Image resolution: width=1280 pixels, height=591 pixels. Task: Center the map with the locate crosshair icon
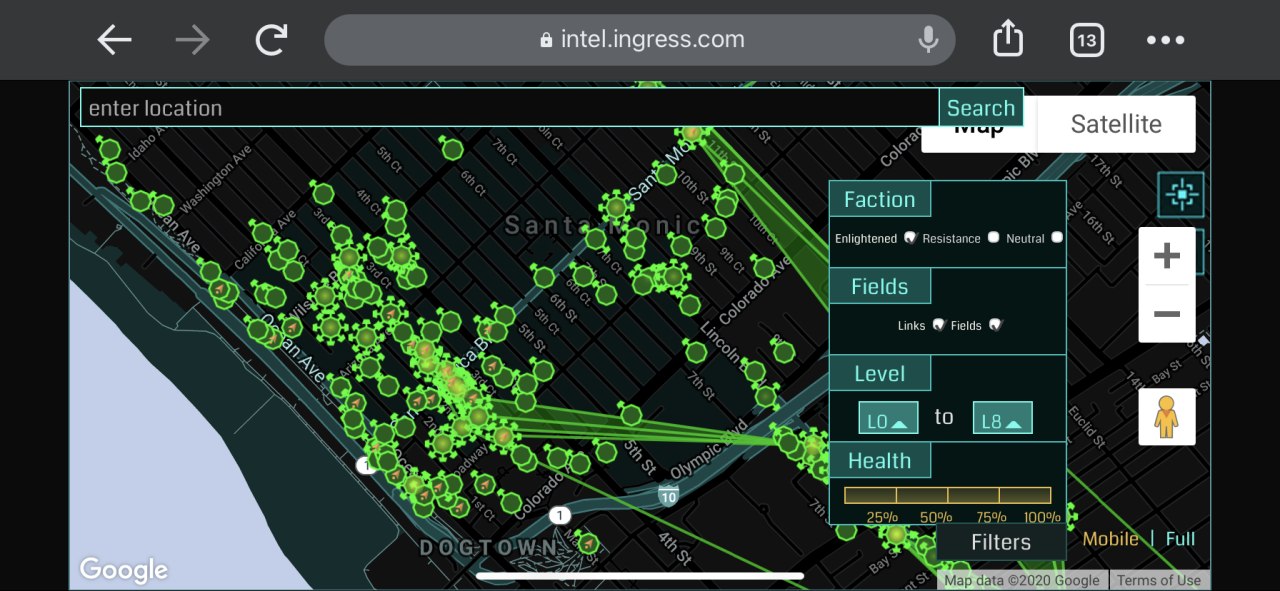(1181, 195)
